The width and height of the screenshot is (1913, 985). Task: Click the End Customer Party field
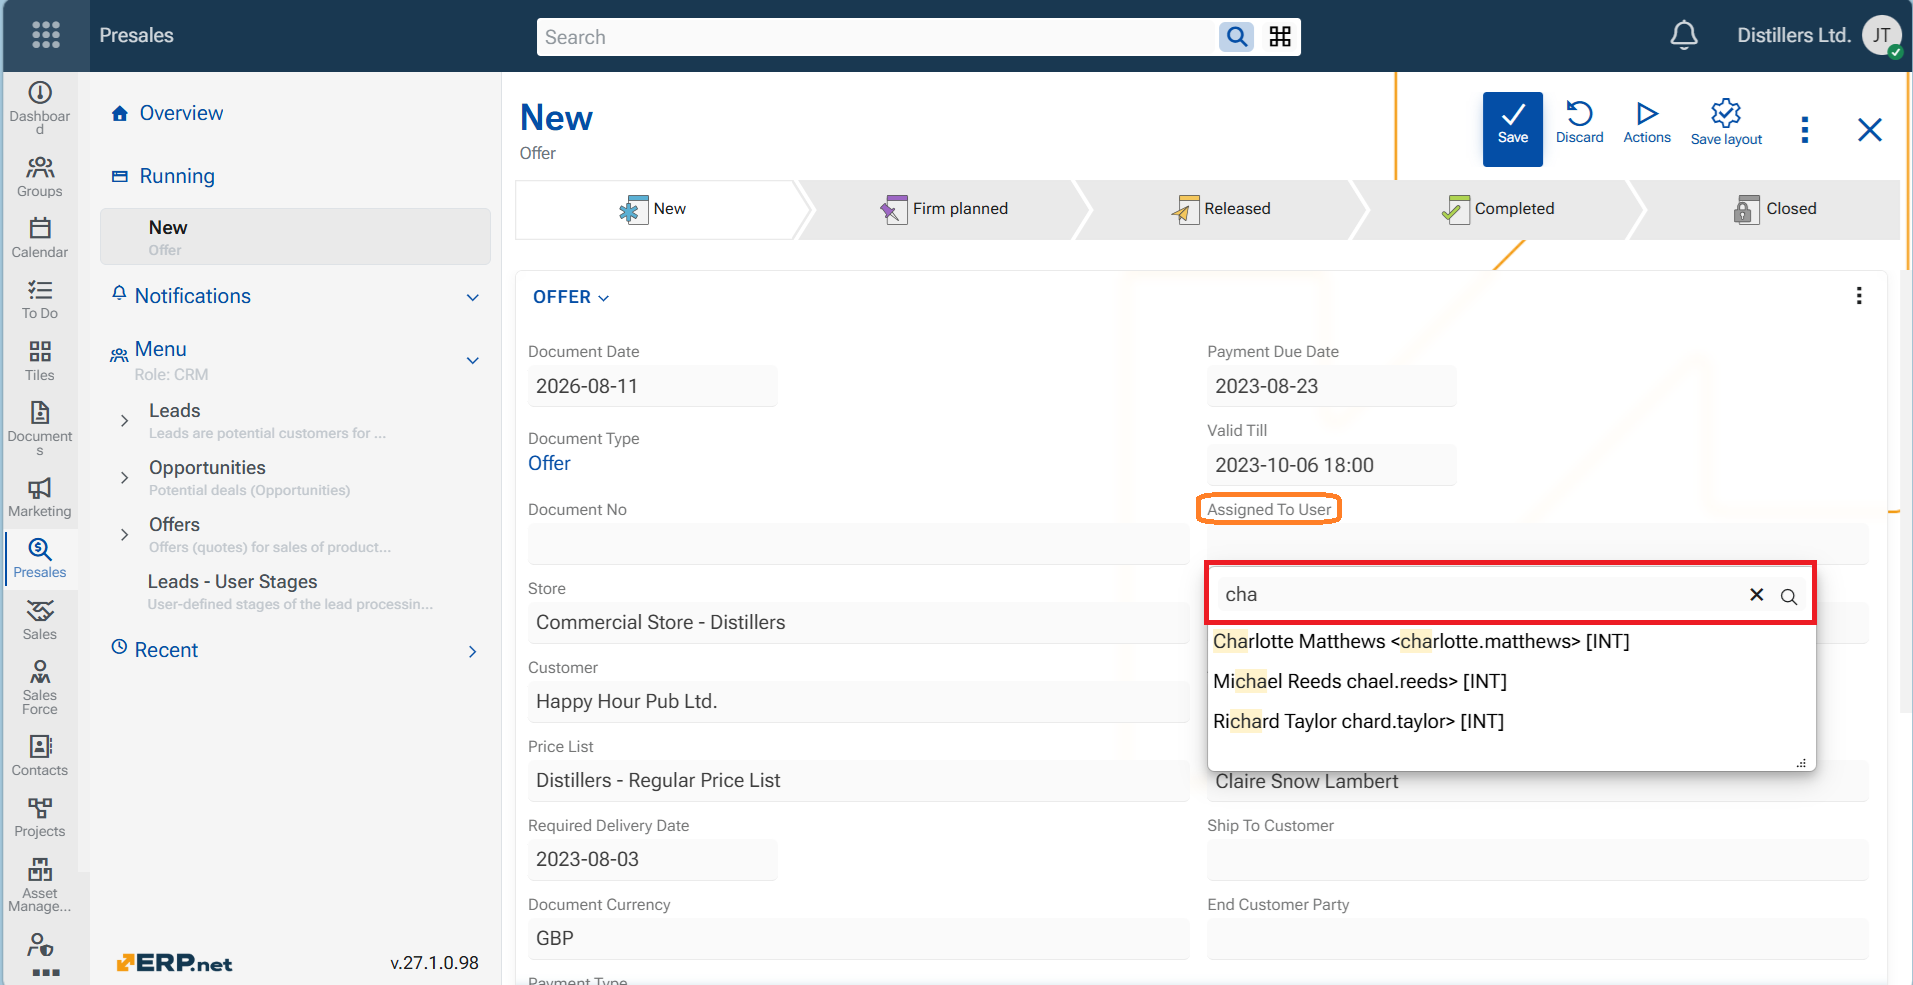pyautogui.click(x=1537, y=938)
